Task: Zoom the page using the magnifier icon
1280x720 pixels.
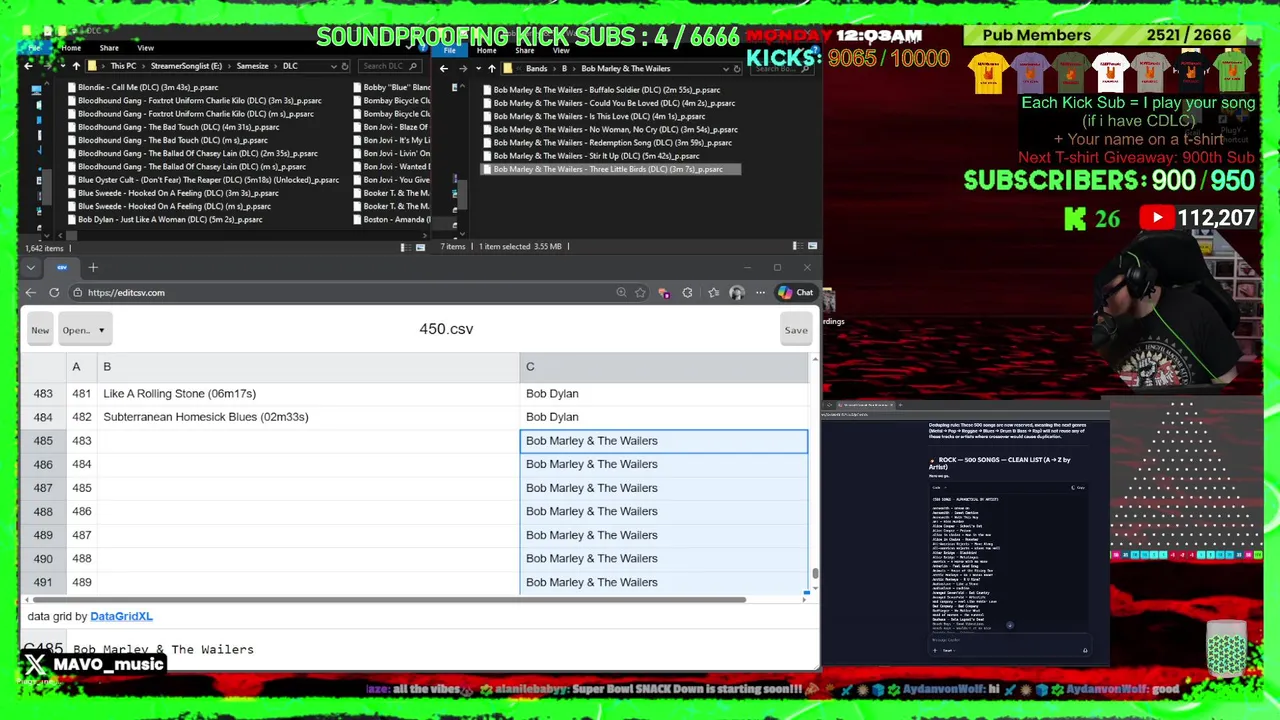Action: 621,293
